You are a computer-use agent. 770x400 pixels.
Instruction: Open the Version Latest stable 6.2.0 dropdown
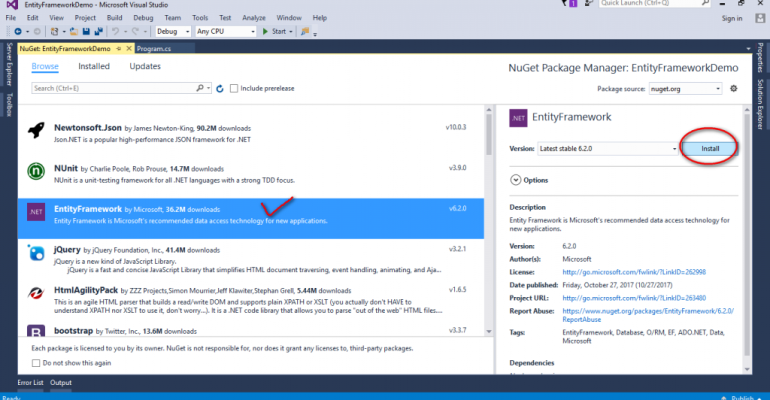[x=608, y=149]
